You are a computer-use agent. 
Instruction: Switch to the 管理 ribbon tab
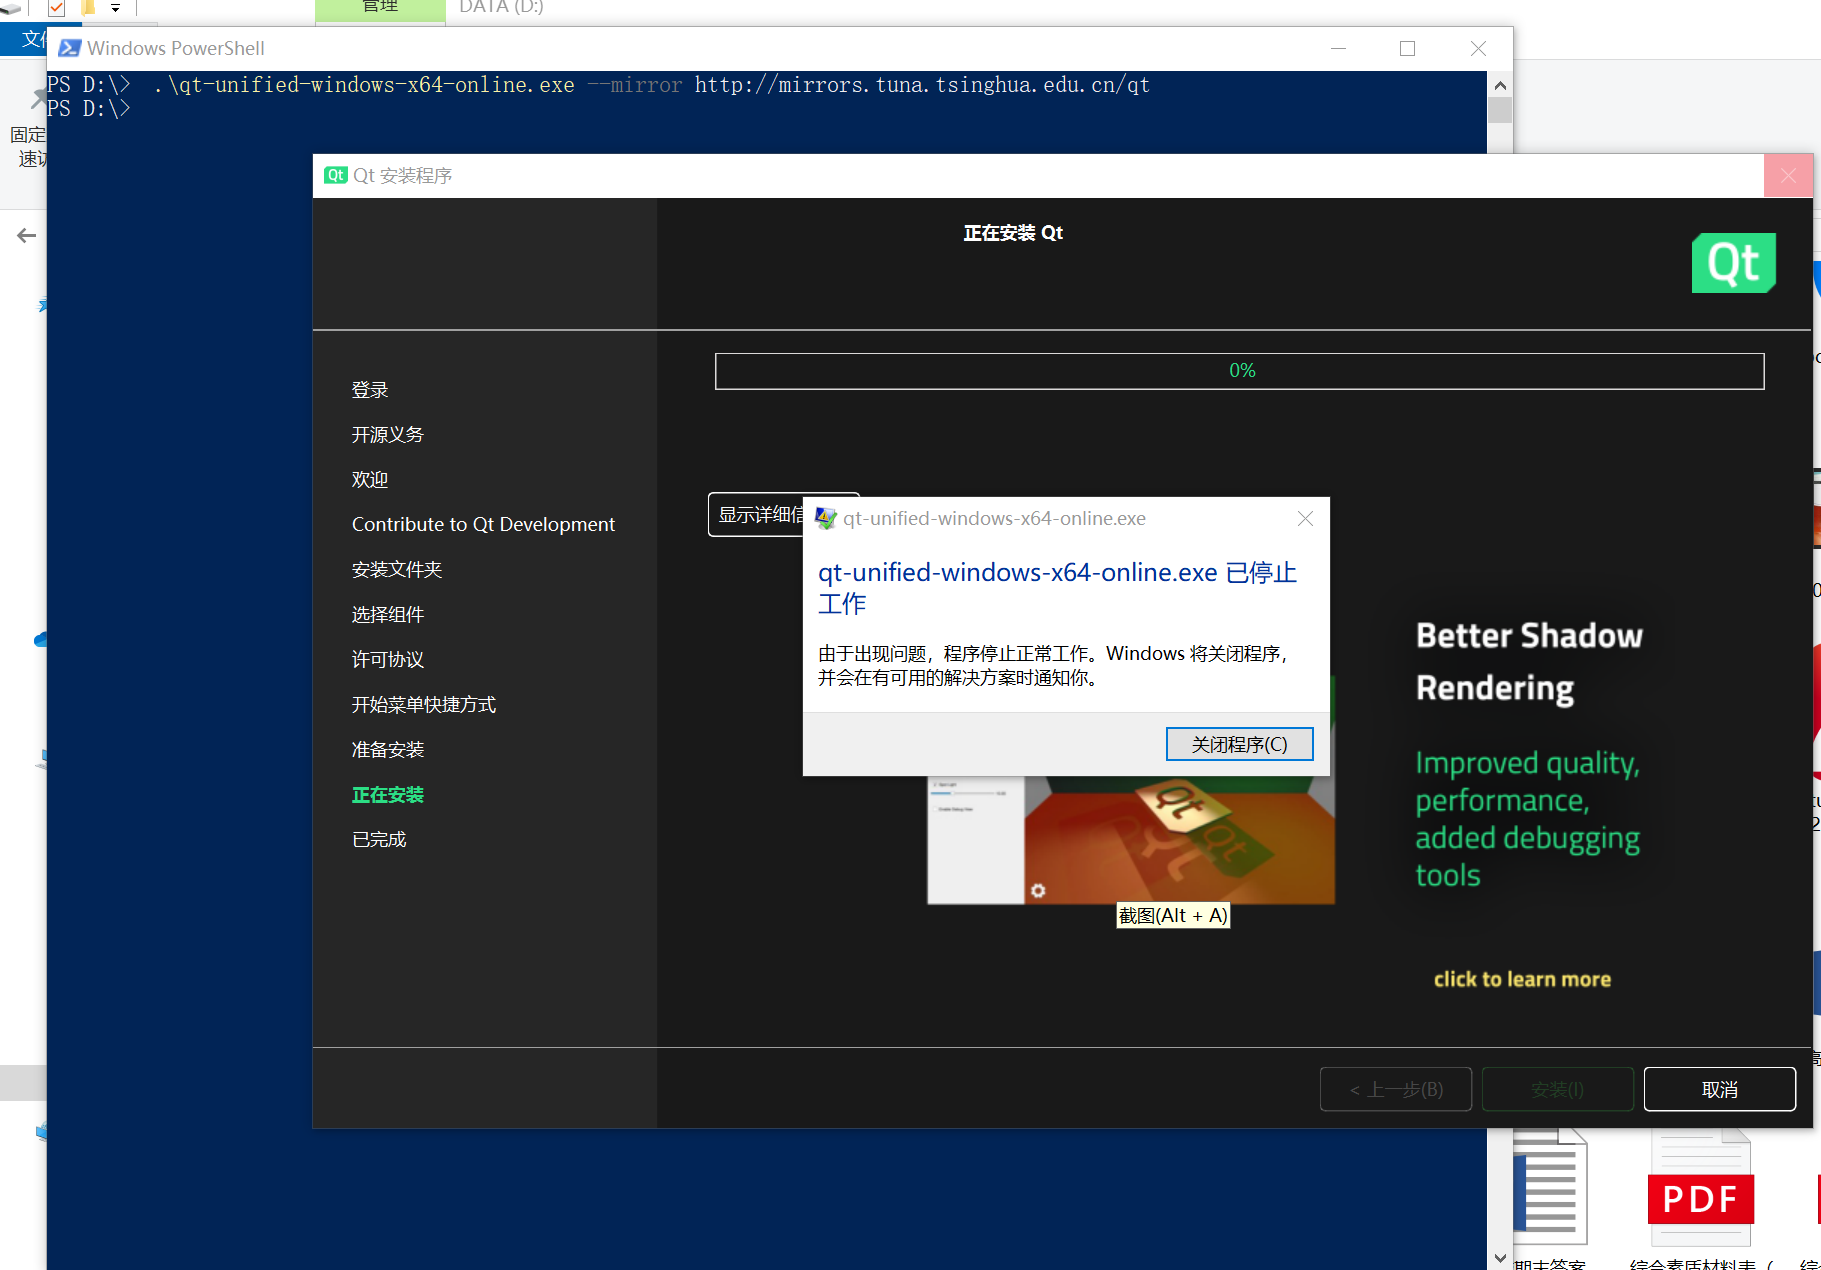pyautogui.click(x=380, y=9)
